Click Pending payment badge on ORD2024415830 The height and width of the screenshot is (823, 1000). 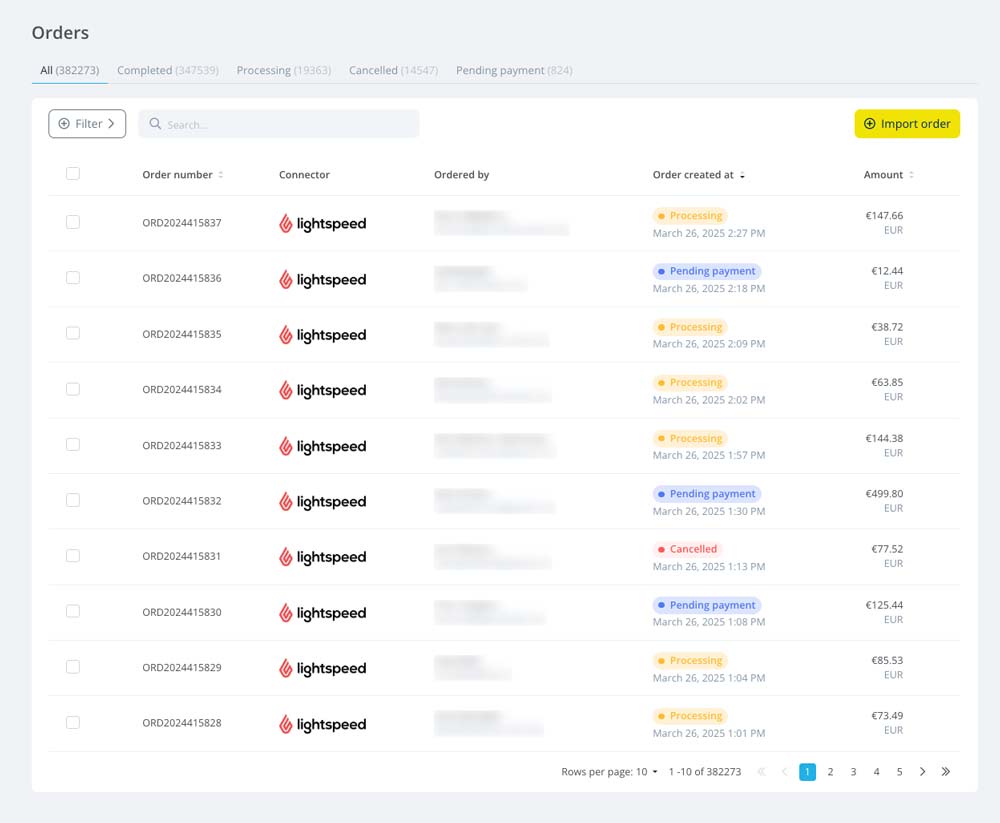707,605
